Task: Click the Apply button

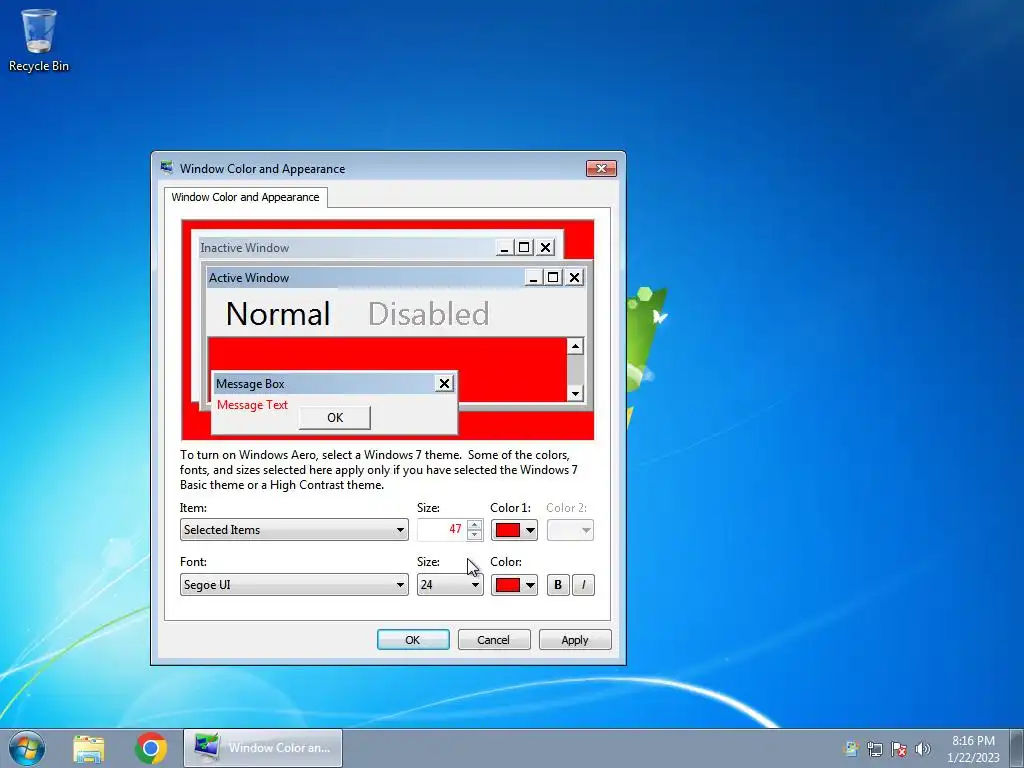Action: [x=575, y=640]
